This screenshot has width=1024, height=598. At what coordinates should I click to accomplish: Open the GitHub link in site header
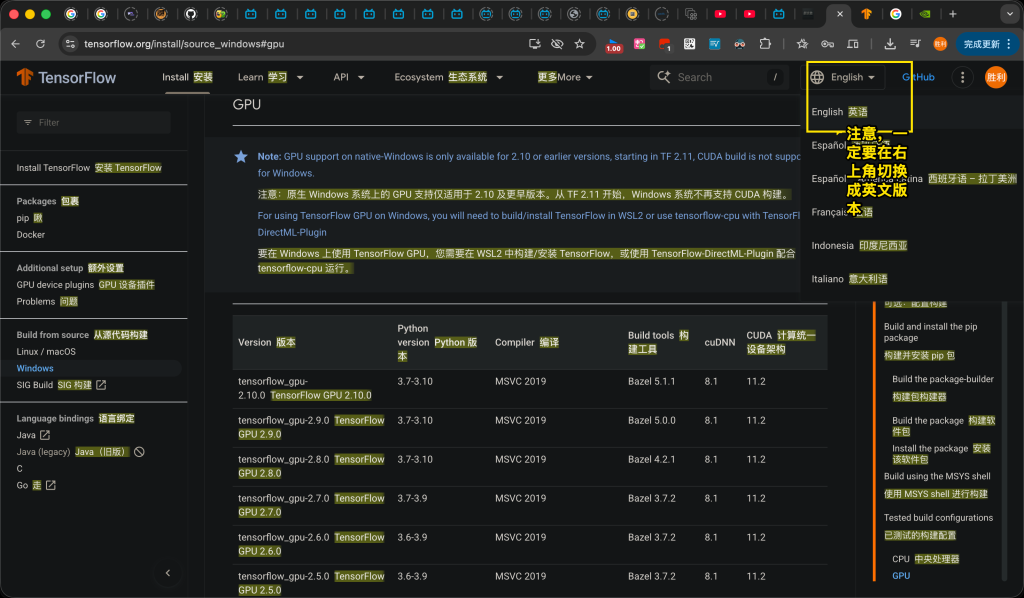pyautogui.click(x=918, y=77)
